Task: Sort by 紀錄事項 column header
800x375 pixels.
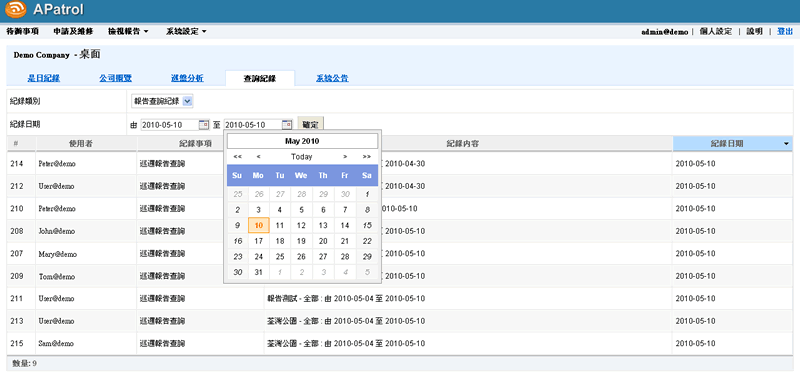Action: click(x=195, y=144)
